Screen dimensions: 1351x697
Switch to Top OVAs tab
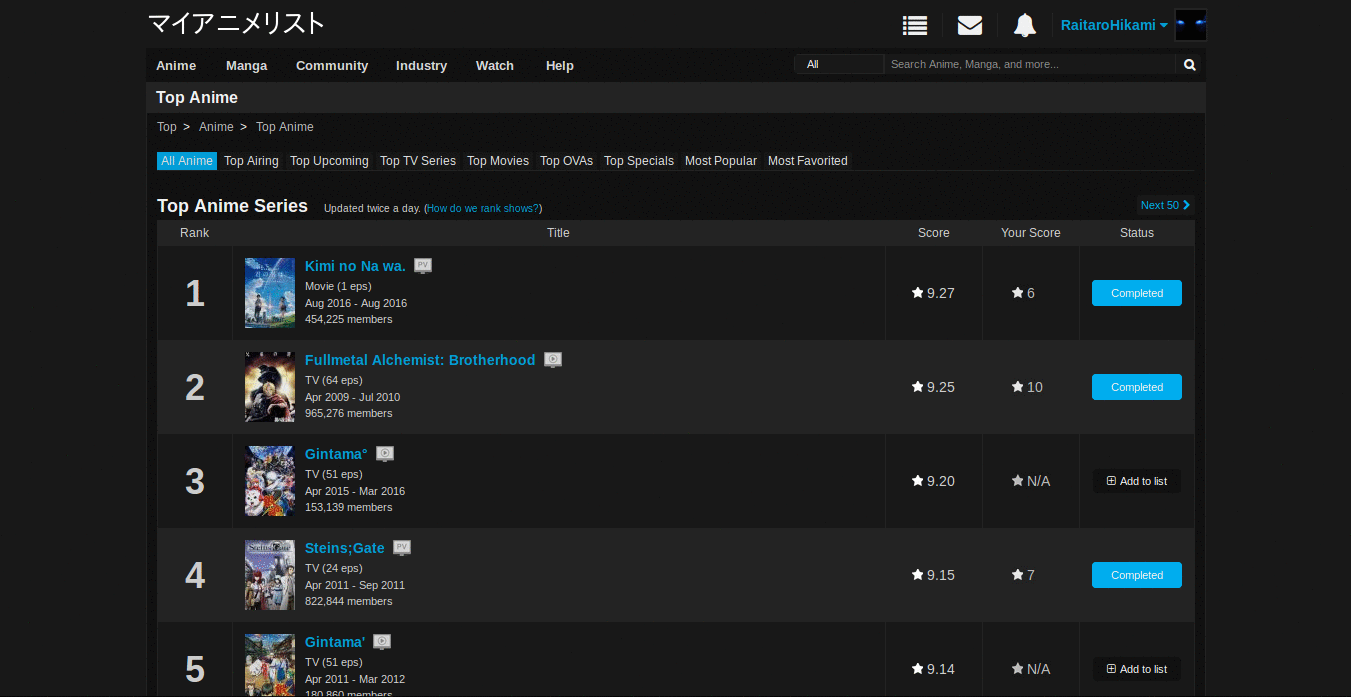pos(566,161)
